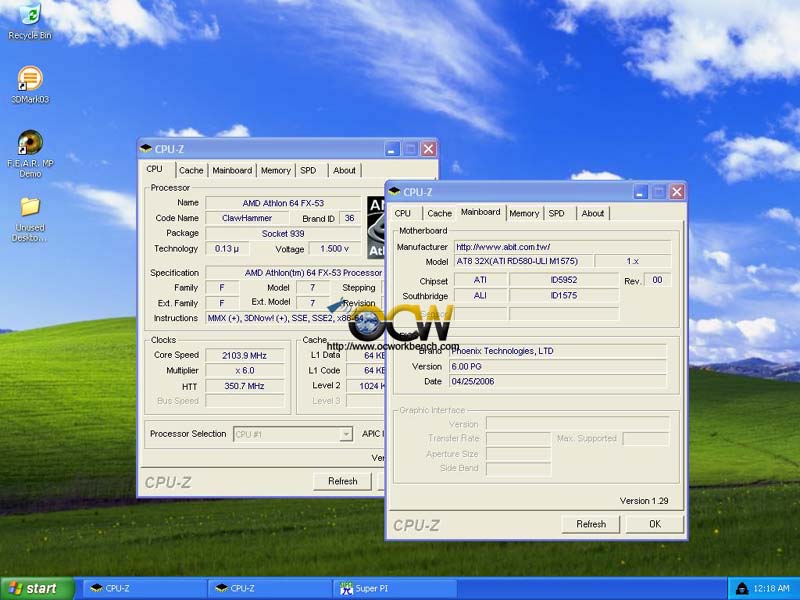Open the CPU tab in the back CPU-Z window
The width and height of the screenshot is (800, 600).
click(155, 169)
